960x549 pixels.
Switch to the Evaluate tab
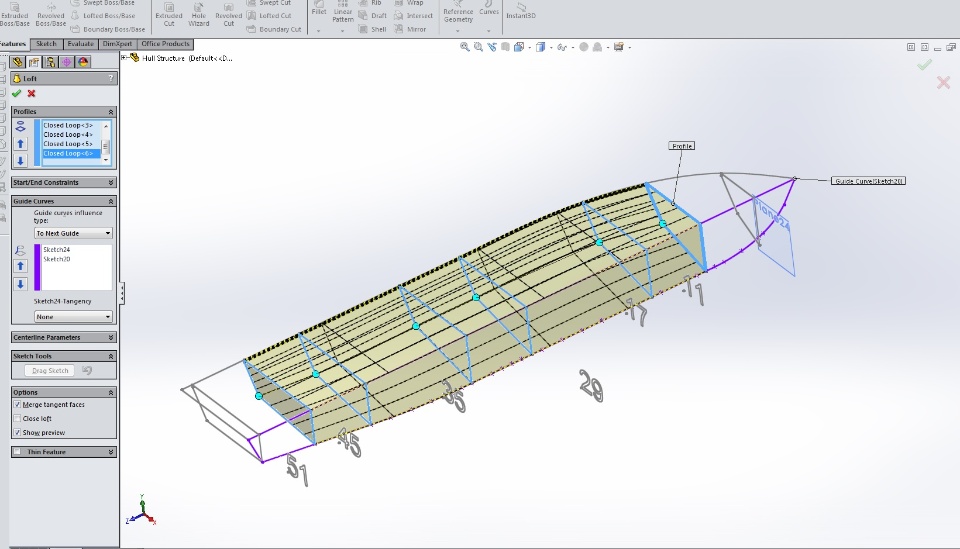point(80,44)
